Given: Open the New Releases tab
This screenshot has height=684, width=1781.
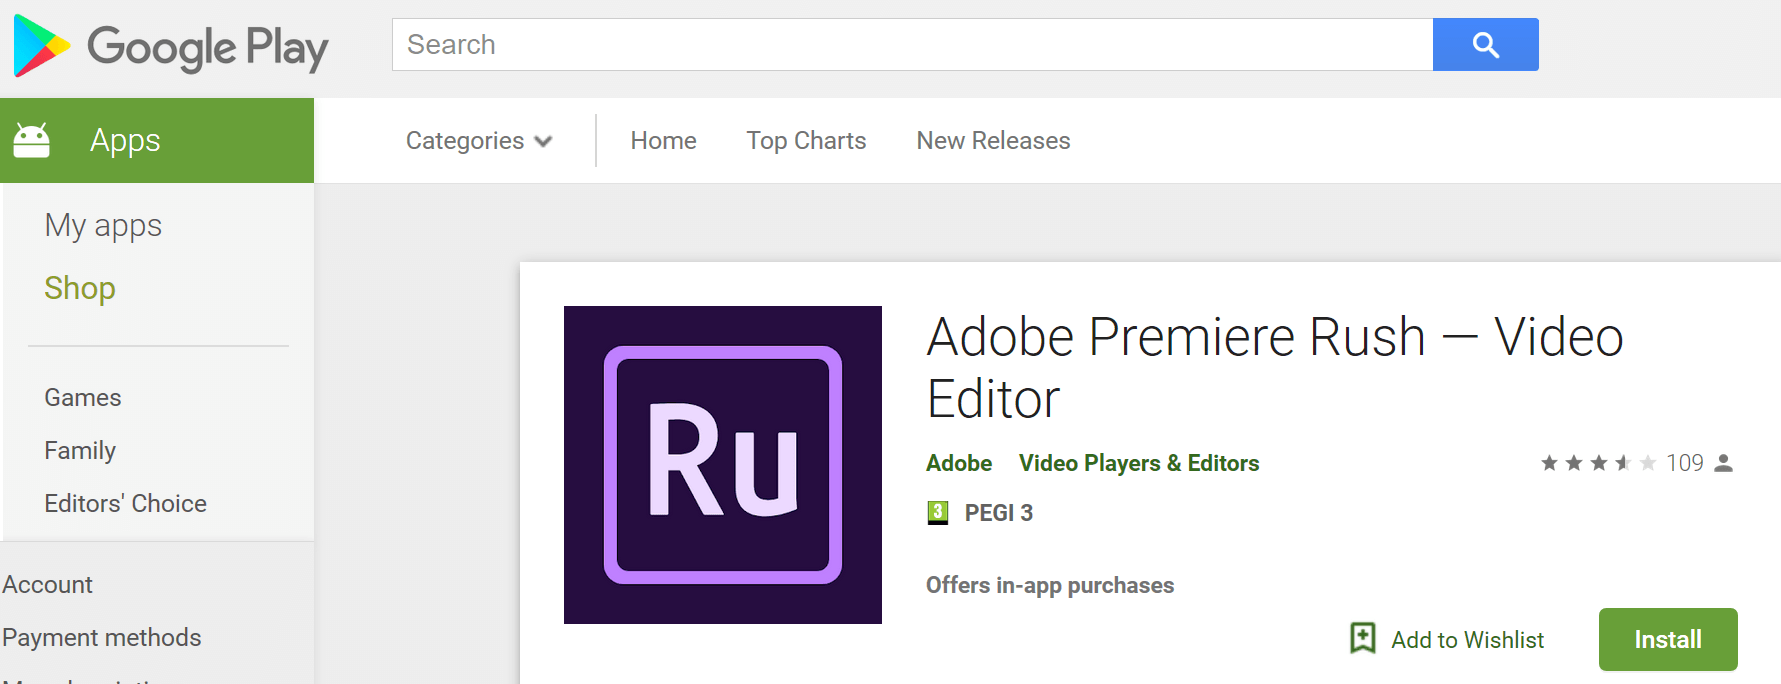Looking at the screenshot, I should (x=993, y=141).
